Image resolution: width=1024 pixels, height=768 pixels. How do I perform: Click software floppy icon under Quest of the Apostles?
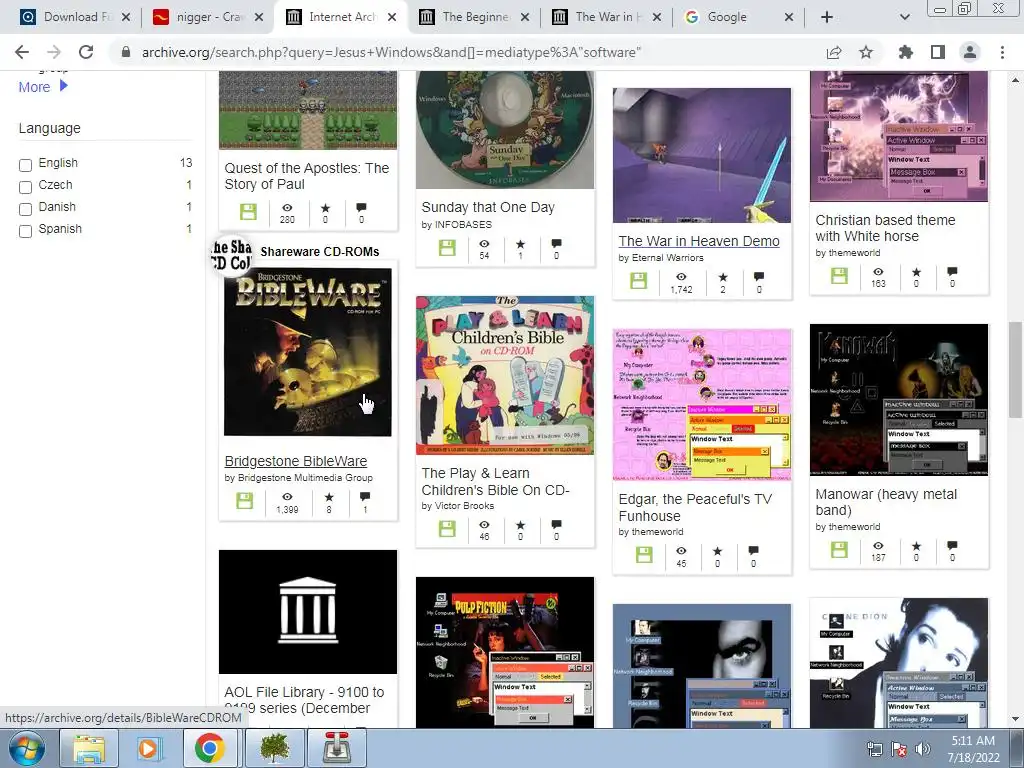click(x=248, y=212)
